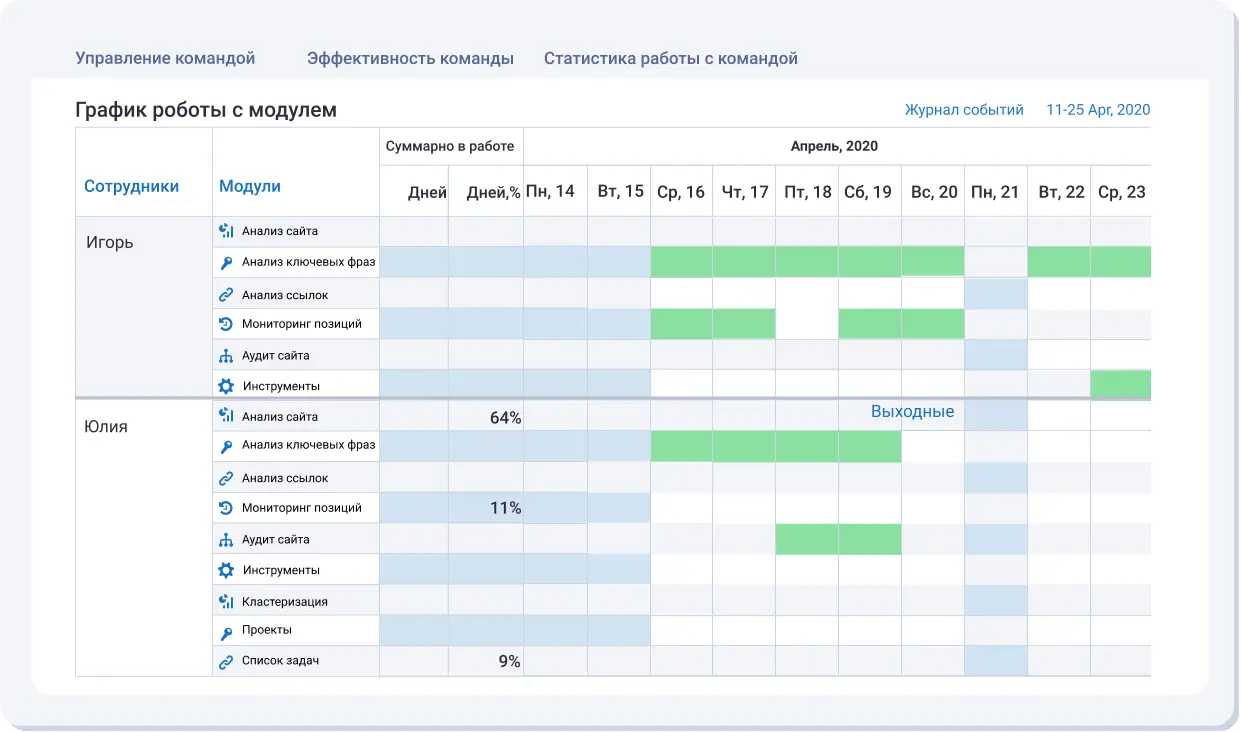Open the Журнал событий log
The height and width of the screenshot is (733, 1241).
tap(964, 110)
